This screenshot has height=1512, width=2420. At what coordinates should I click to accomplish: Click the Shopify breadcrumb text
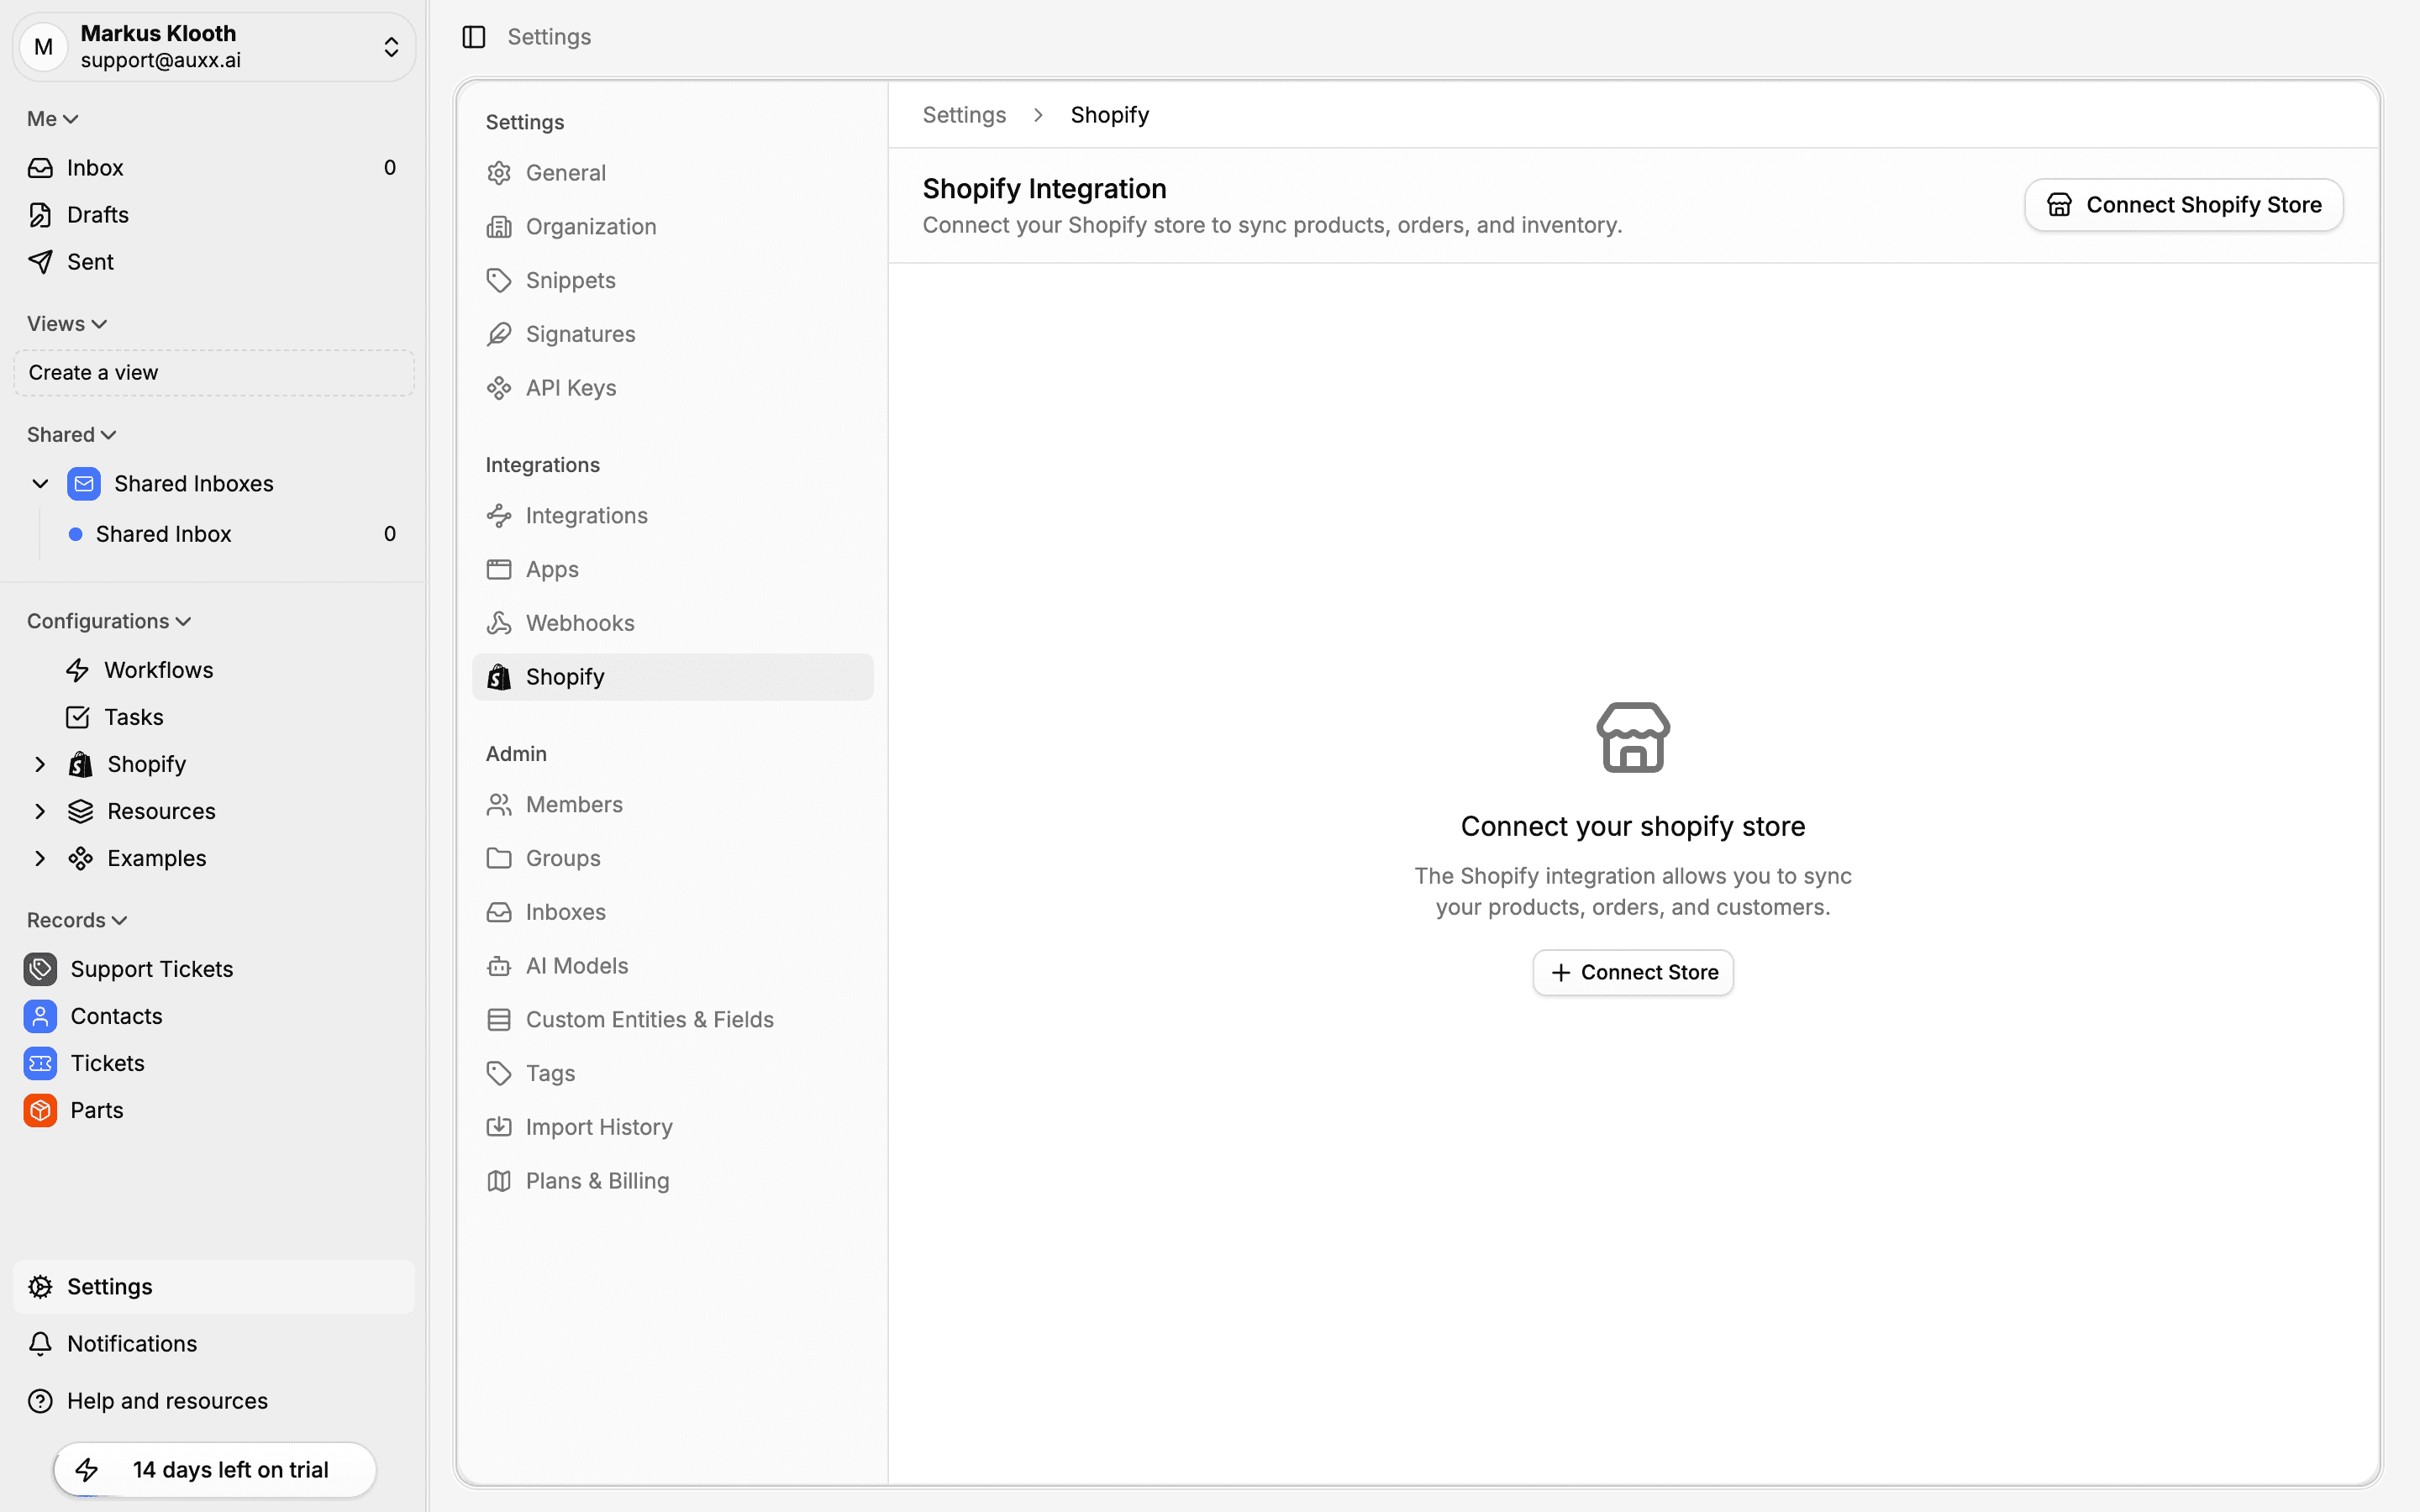pyautogui.click(x=1110, y=115)
